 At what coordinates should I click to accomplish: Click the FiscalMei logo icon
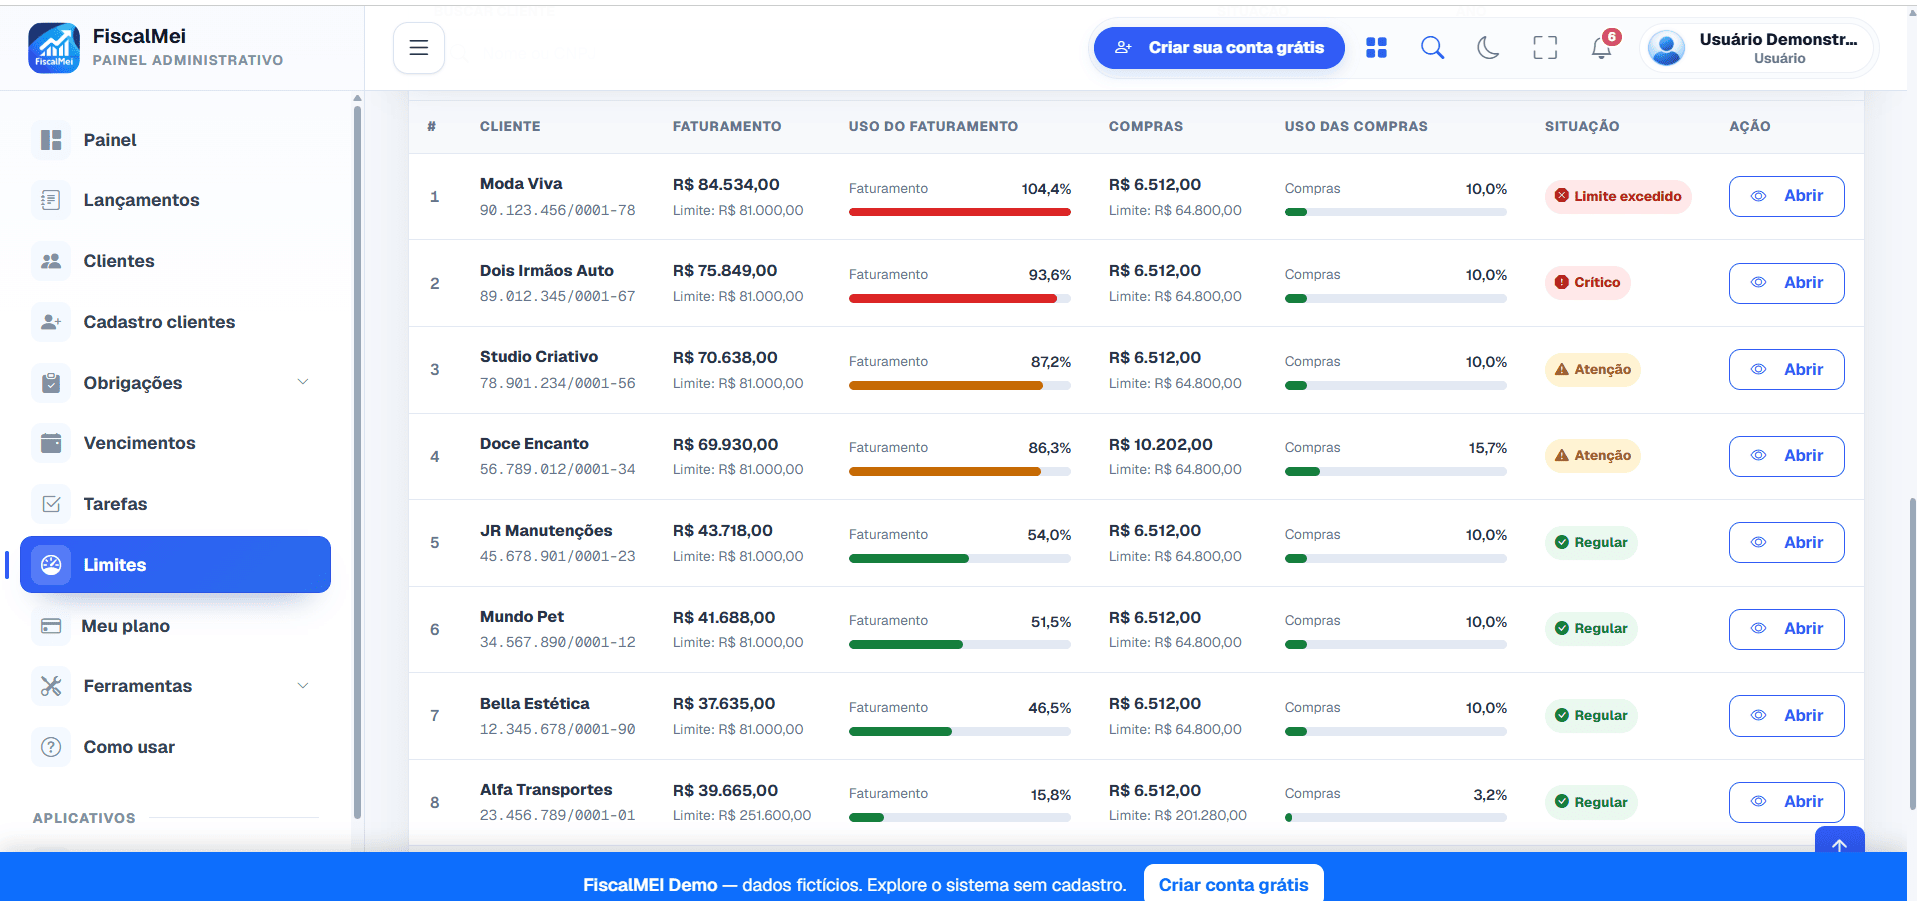pyautogui.click(x=54, y=48)
